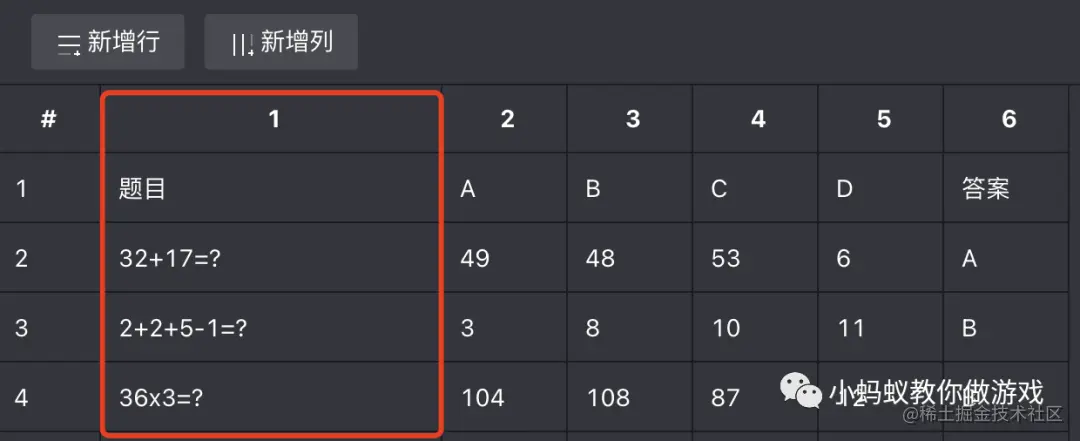Viewport: 1080px width, 441px height.
Task: Click the cell with value 53
Action: 756,258
